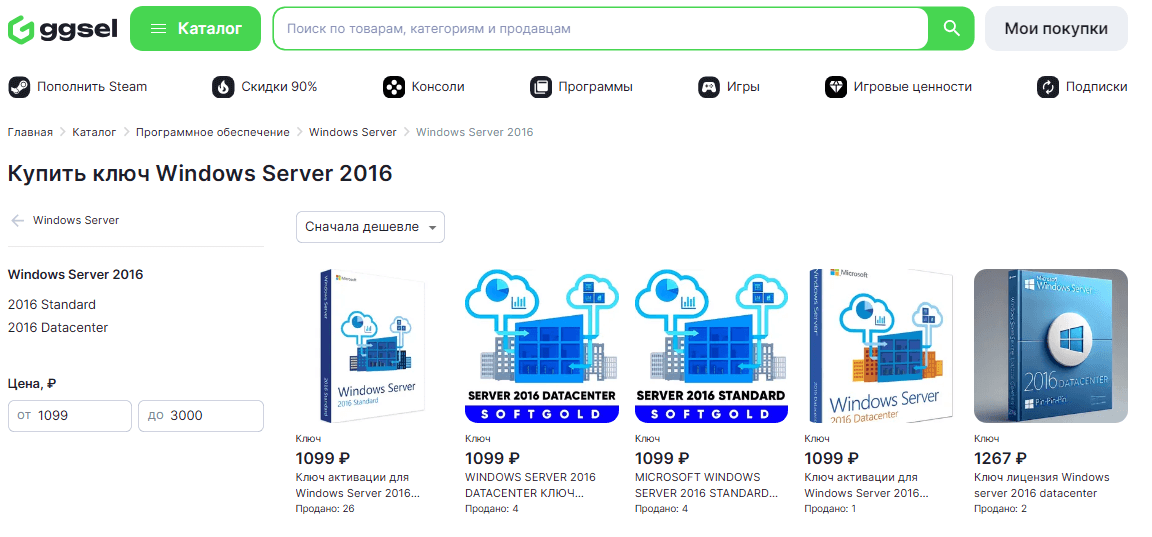Click Windows Server 2016 current breadcrumb

[475, 132]
